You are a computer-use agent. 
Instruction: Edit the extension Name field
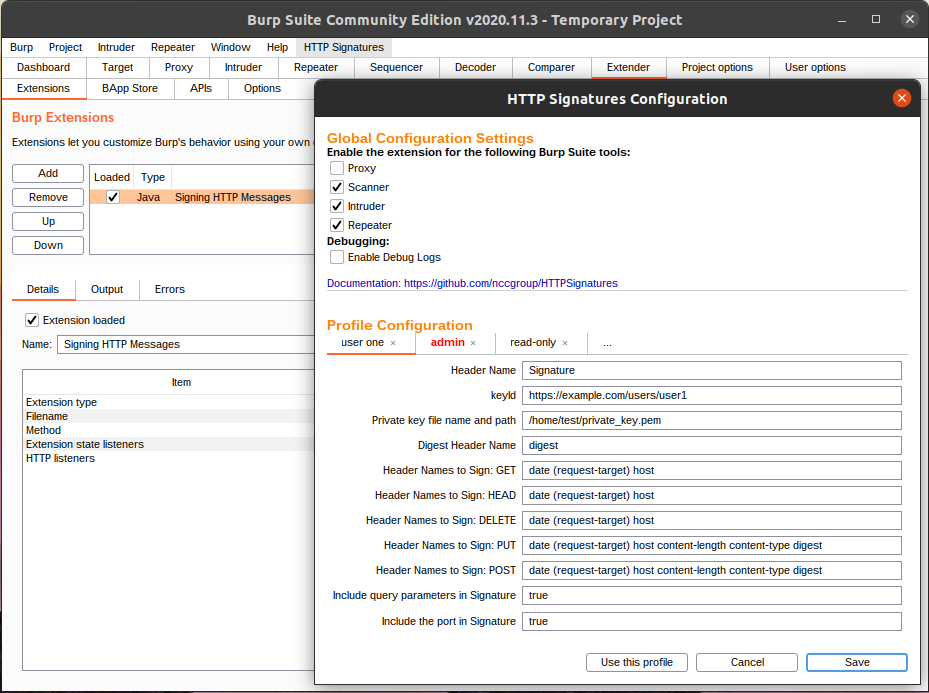185,344
